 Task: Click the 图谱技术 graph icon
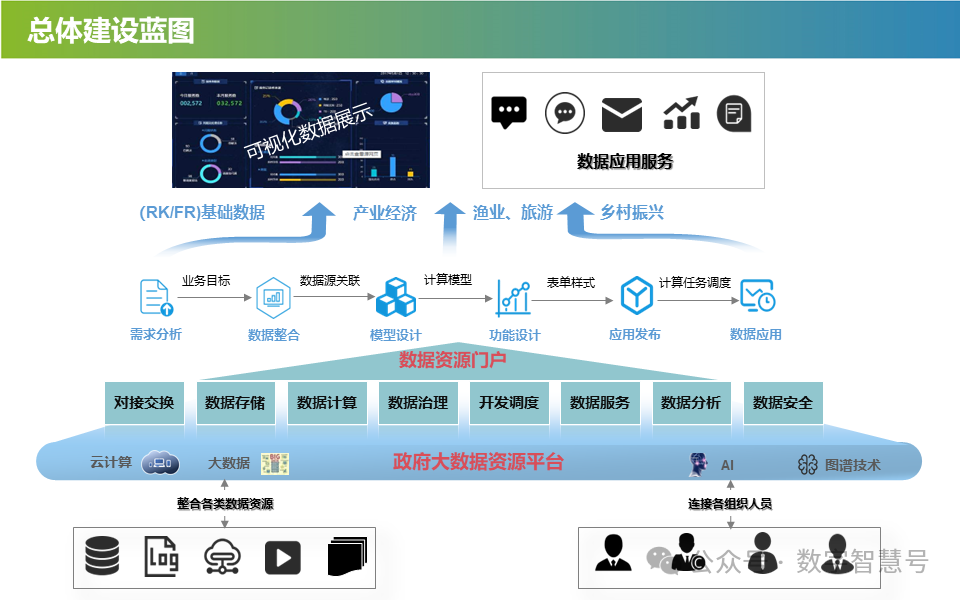click(808, 462)
